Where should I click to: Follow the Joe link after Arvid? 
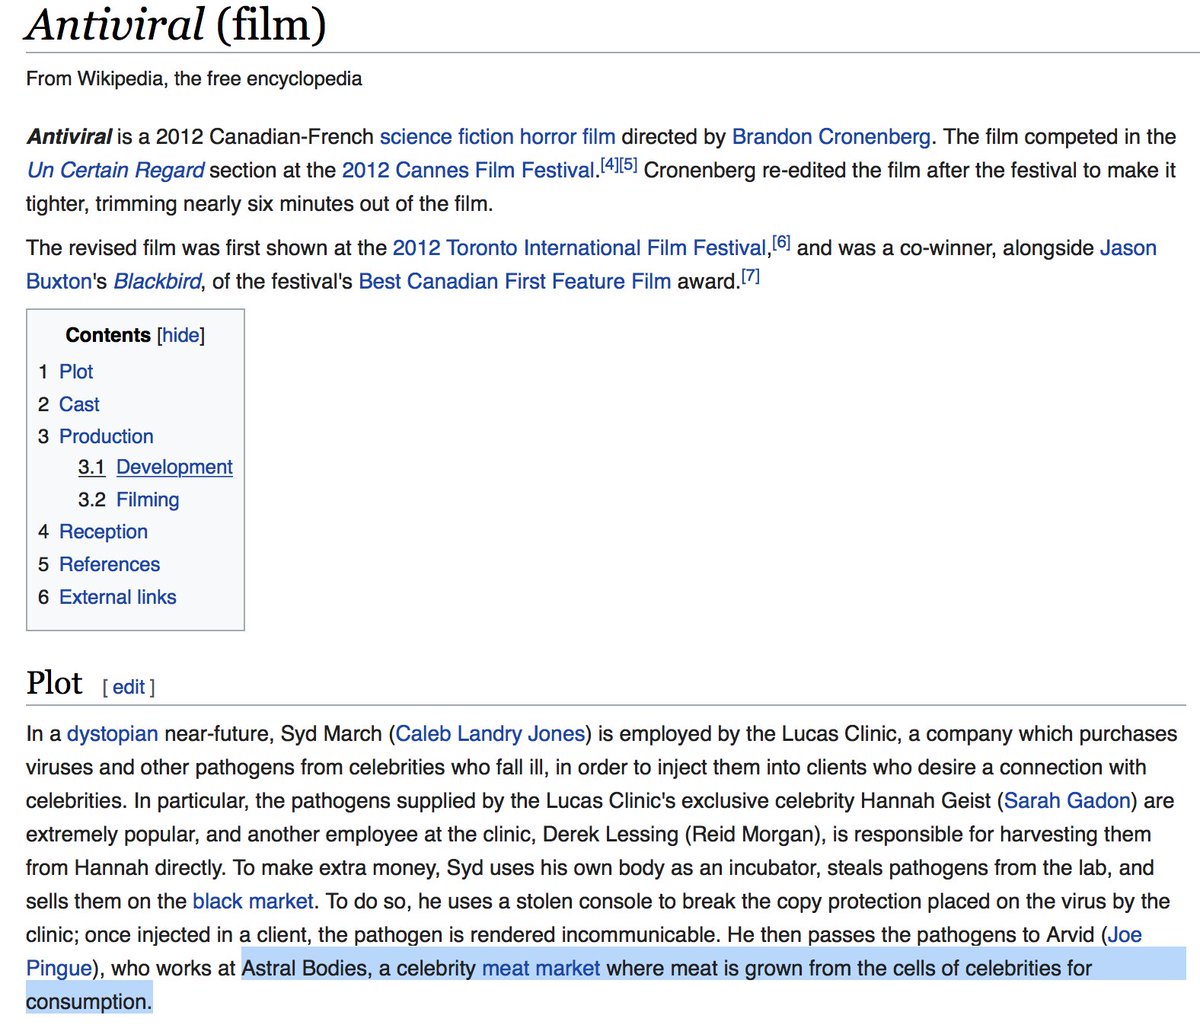(x=1124, y=935)
